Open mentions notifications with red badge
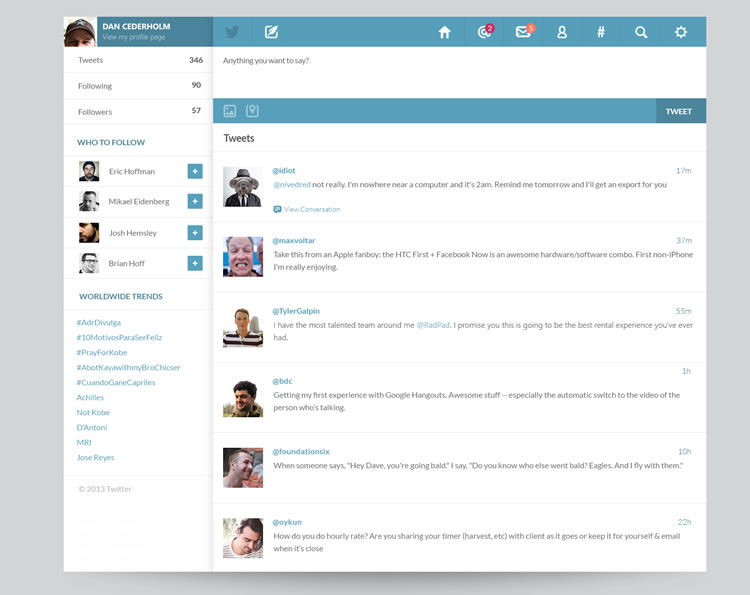 [485, 32]
